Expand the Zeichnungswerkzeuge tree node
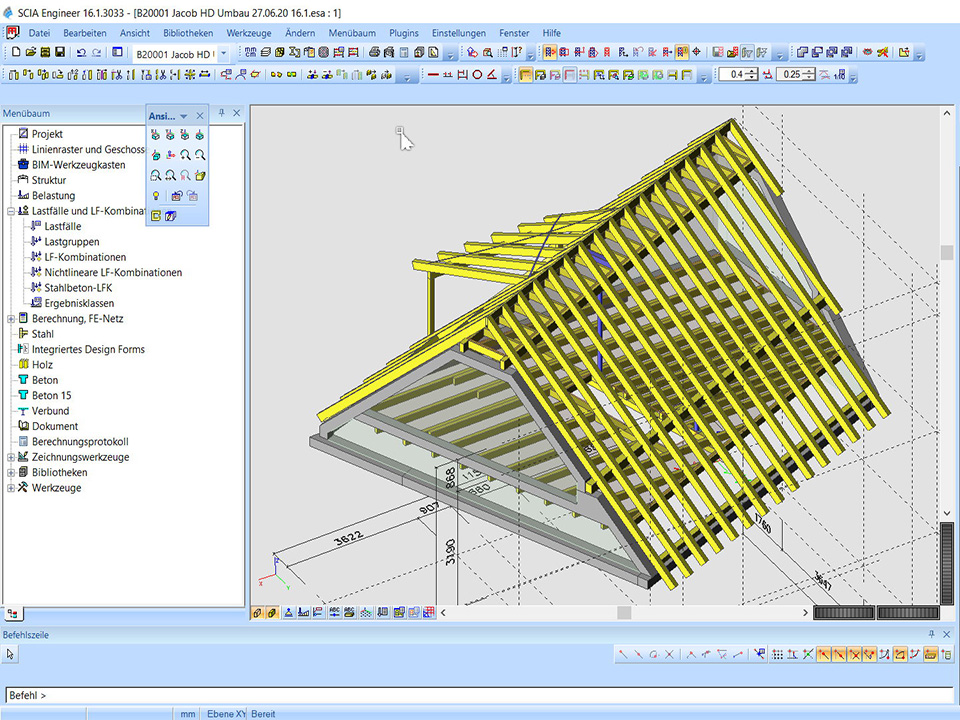Screen dimensions: 960x720 click(11, 457)
